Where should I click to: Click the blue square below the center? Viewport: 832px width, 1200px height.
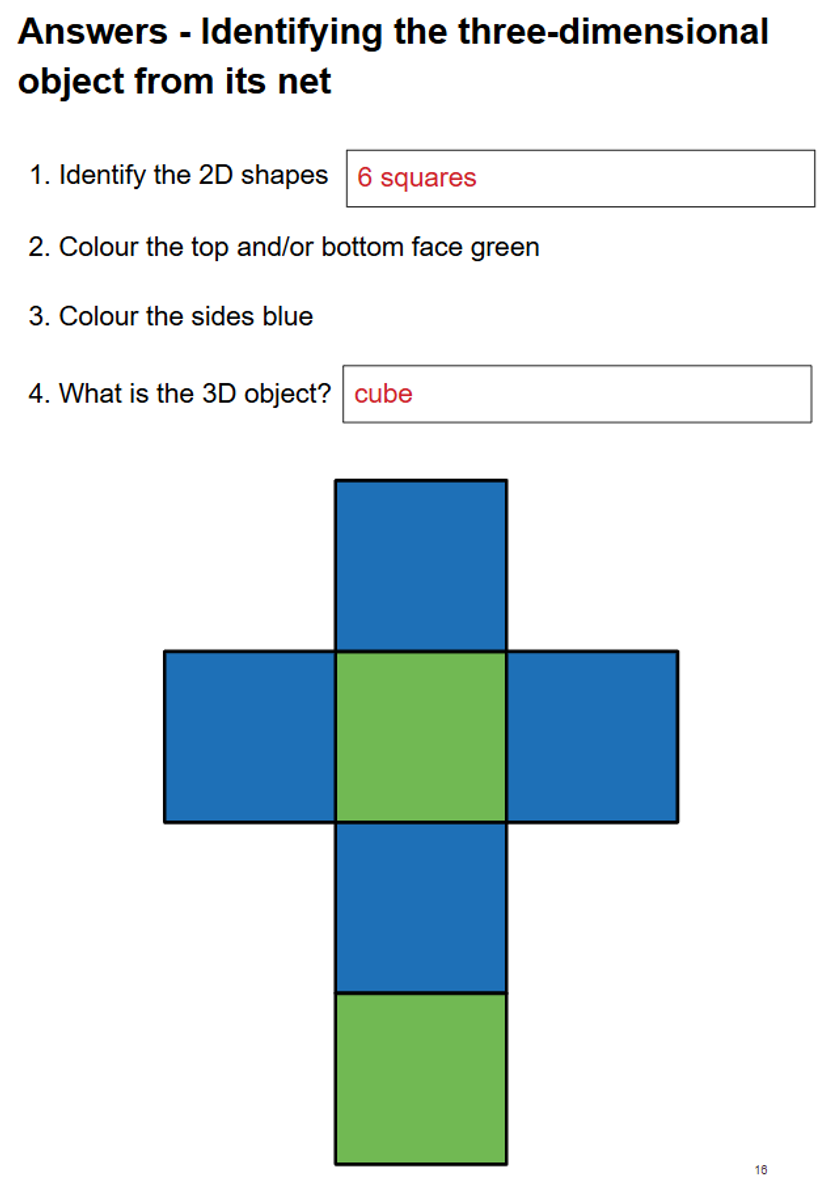(x=421, y=908)
